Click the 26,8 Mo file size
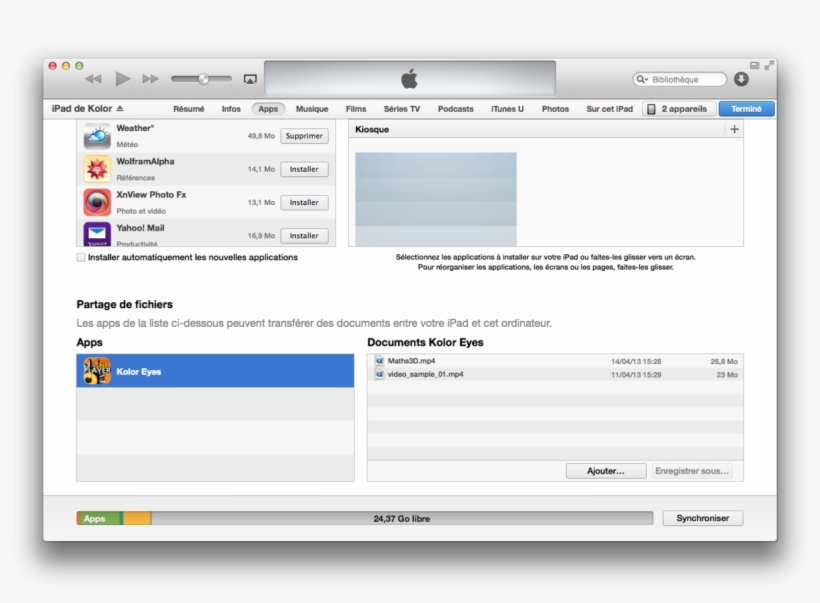Image resolution: width=820 pixels, height=603 pixels. [x=724, y=361]
